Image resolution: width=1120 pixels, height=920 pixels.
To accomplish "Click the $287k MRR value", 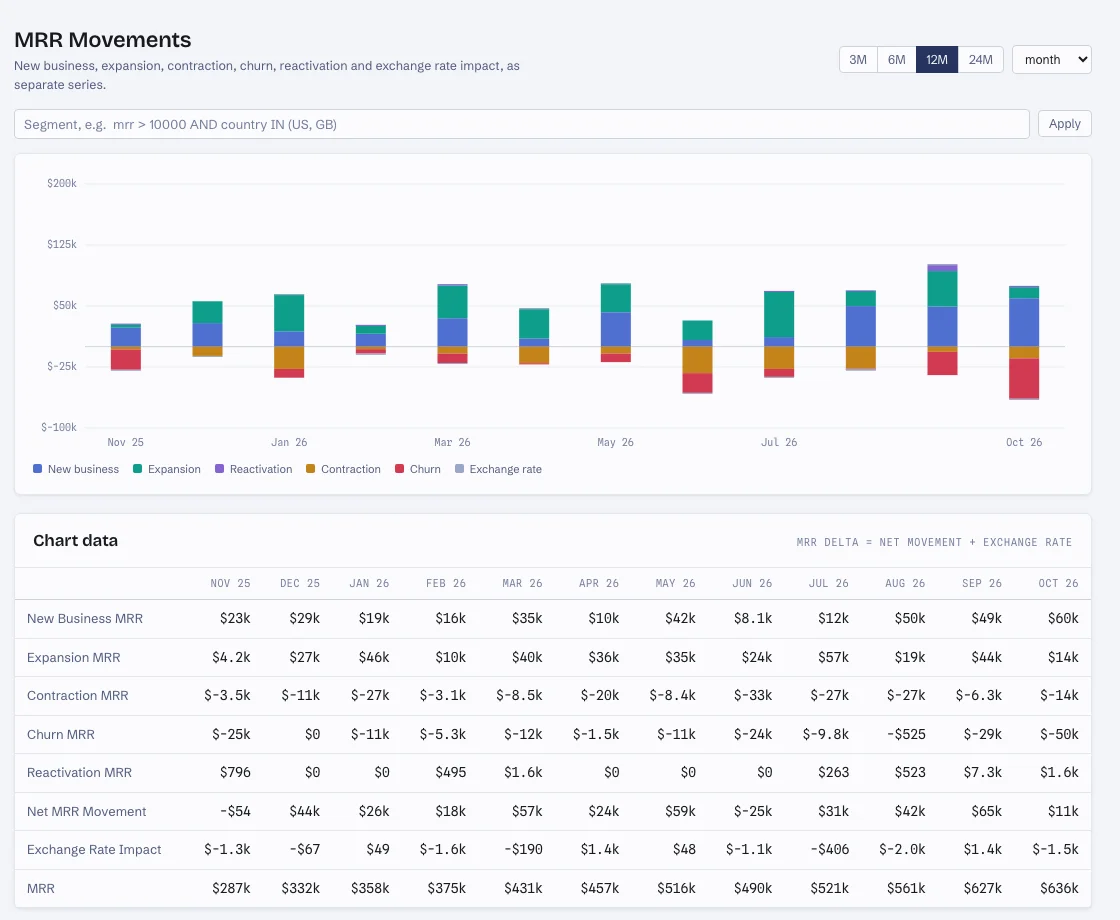I will (x=231, y=889).
